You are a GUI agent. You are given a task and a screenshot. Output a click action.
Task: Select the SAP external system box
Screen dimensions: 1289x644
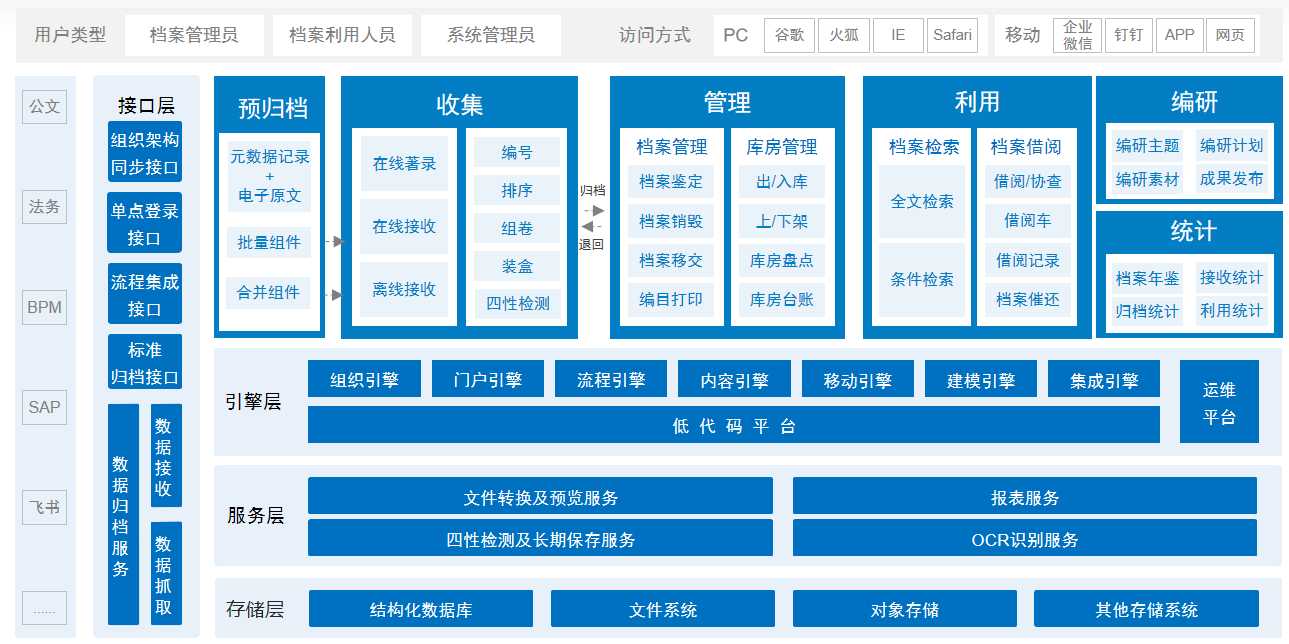click(x=45, y=407)
